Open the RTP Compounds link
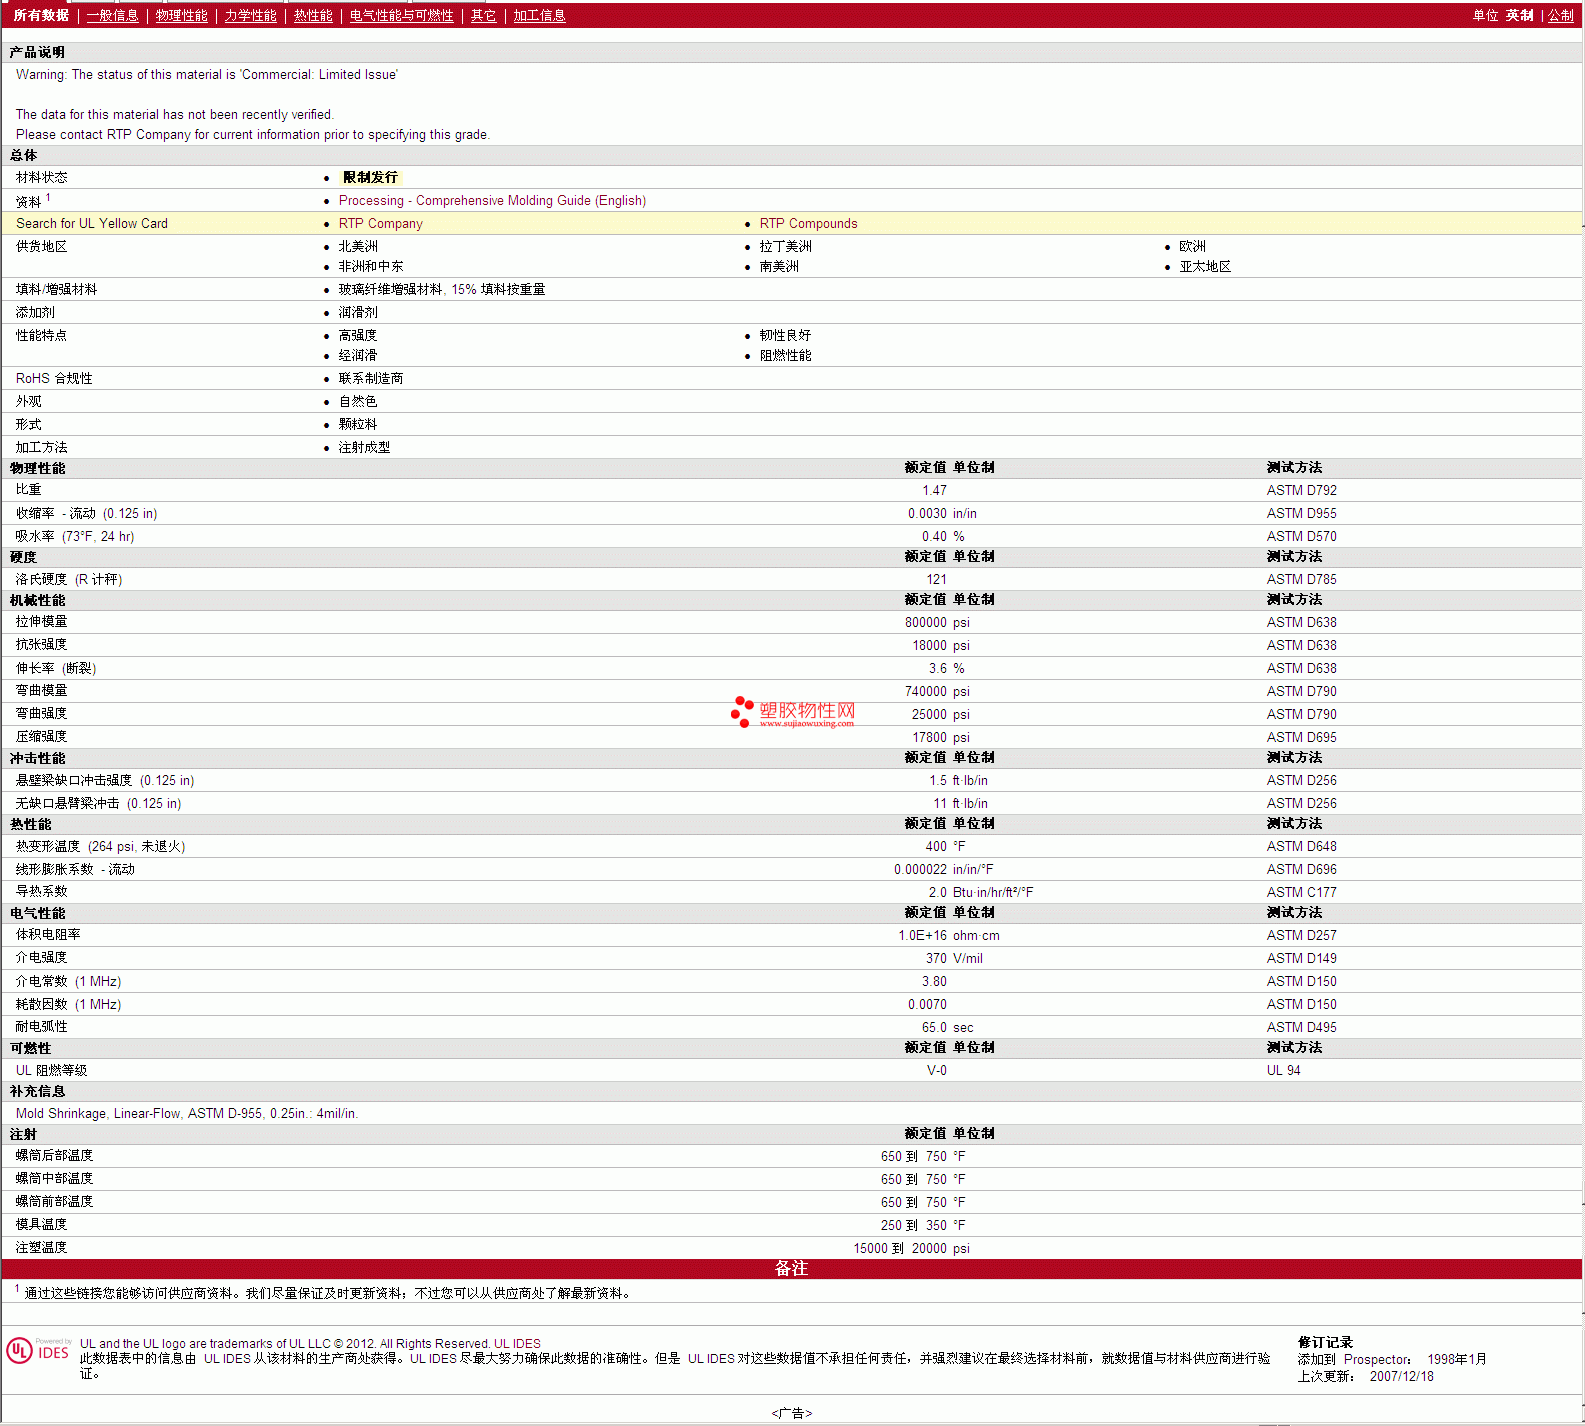 808,224
